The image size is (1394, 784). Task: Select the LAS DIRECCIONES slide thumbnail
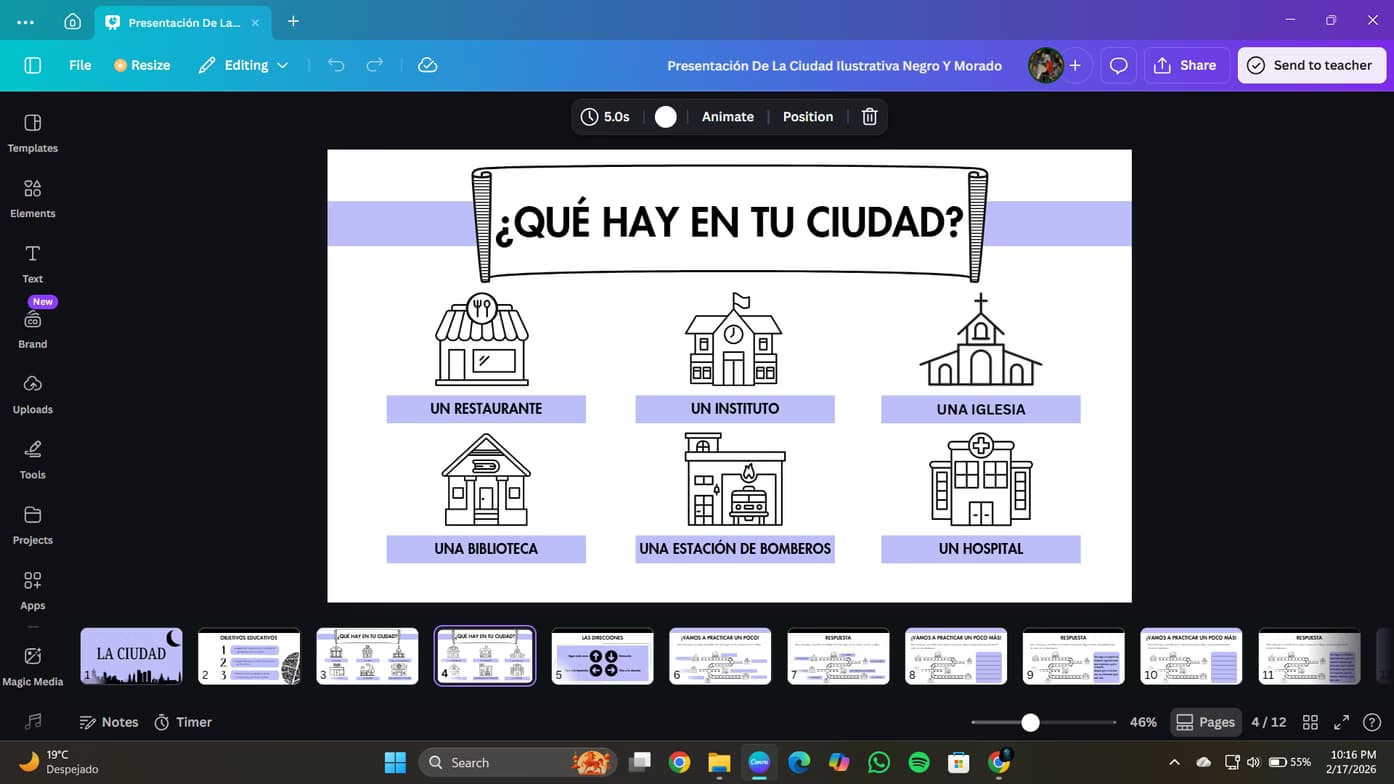coord(602,655)
